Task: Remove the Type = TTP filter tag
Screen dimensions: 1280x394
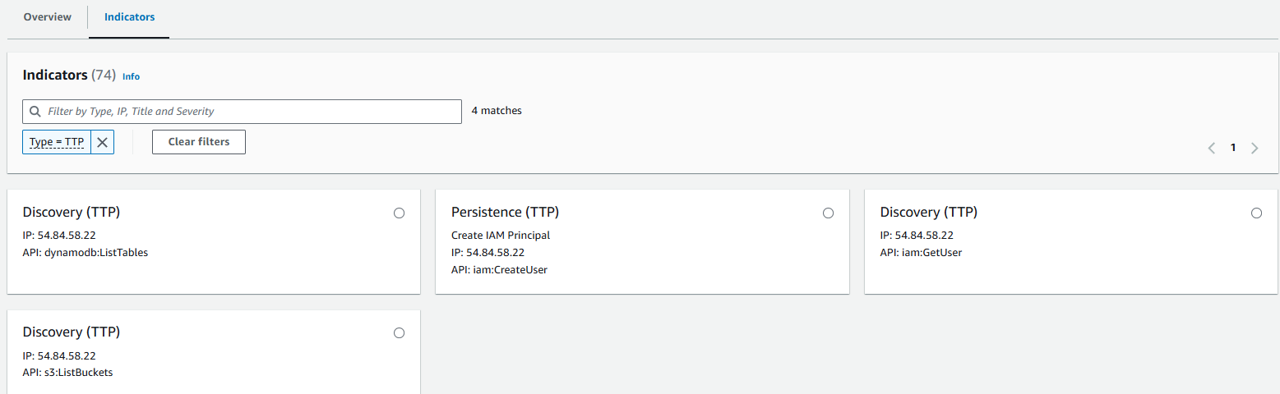Action: (x=102, y=142)
